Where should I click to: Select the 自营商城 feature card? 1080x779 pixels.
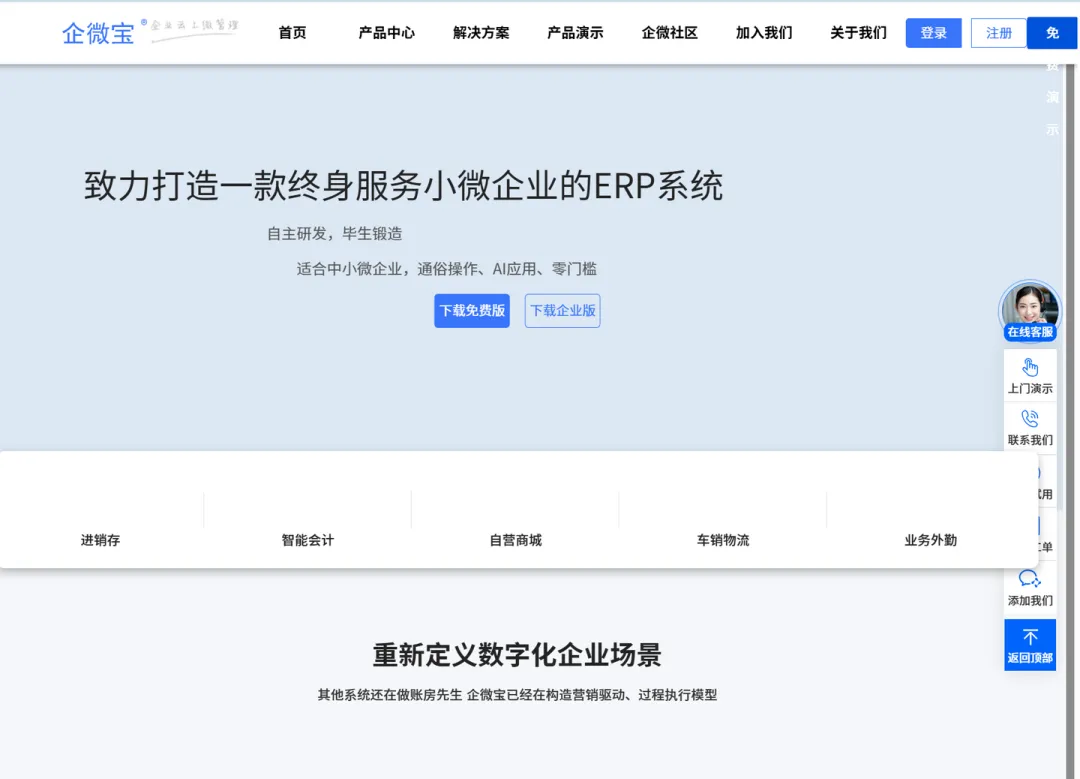pyautogui.click(x=515, y=540)
